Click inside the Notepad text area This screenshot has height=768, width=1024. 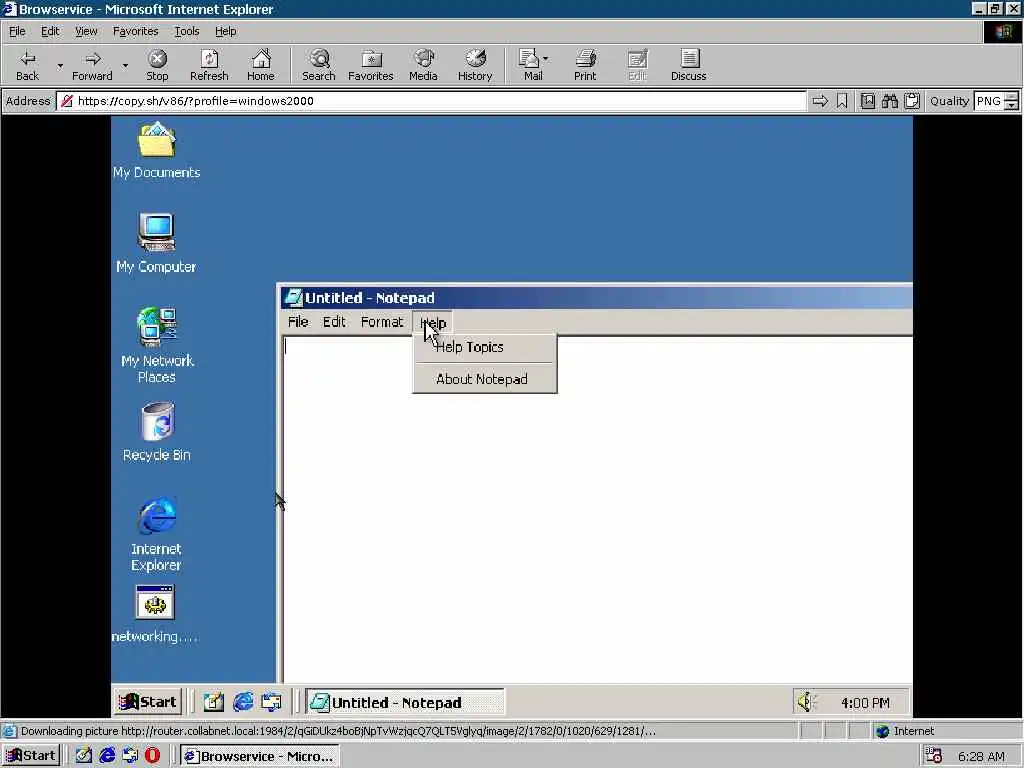click(x=597, y=509)
